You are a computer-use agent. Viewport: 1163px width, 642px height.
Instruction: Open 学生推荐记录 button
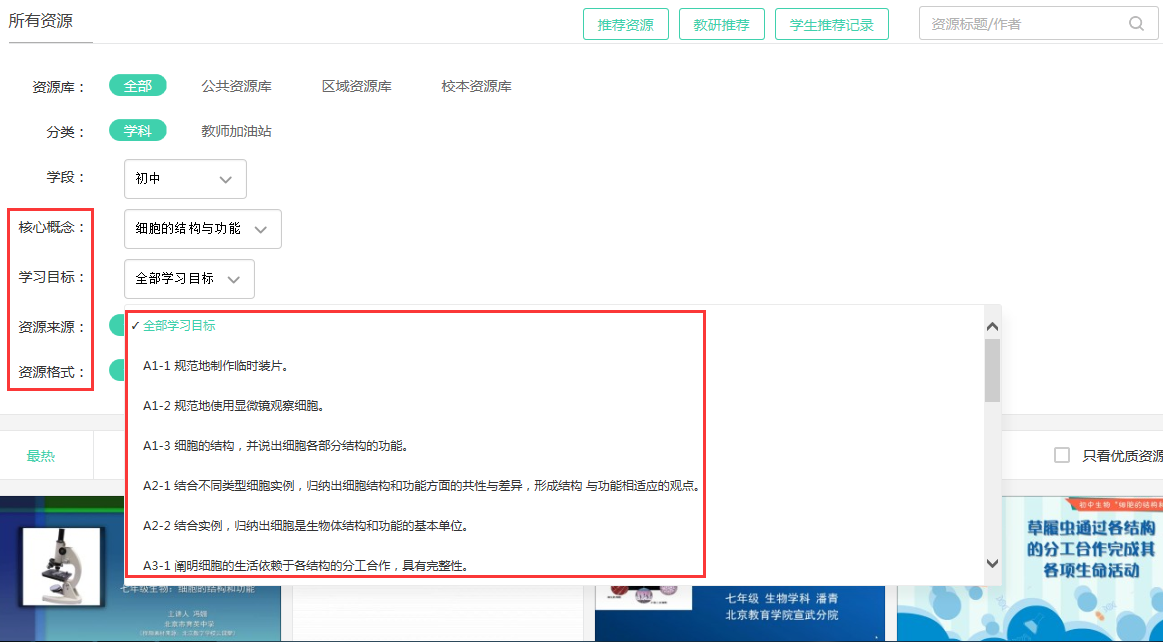coord(831,25)
